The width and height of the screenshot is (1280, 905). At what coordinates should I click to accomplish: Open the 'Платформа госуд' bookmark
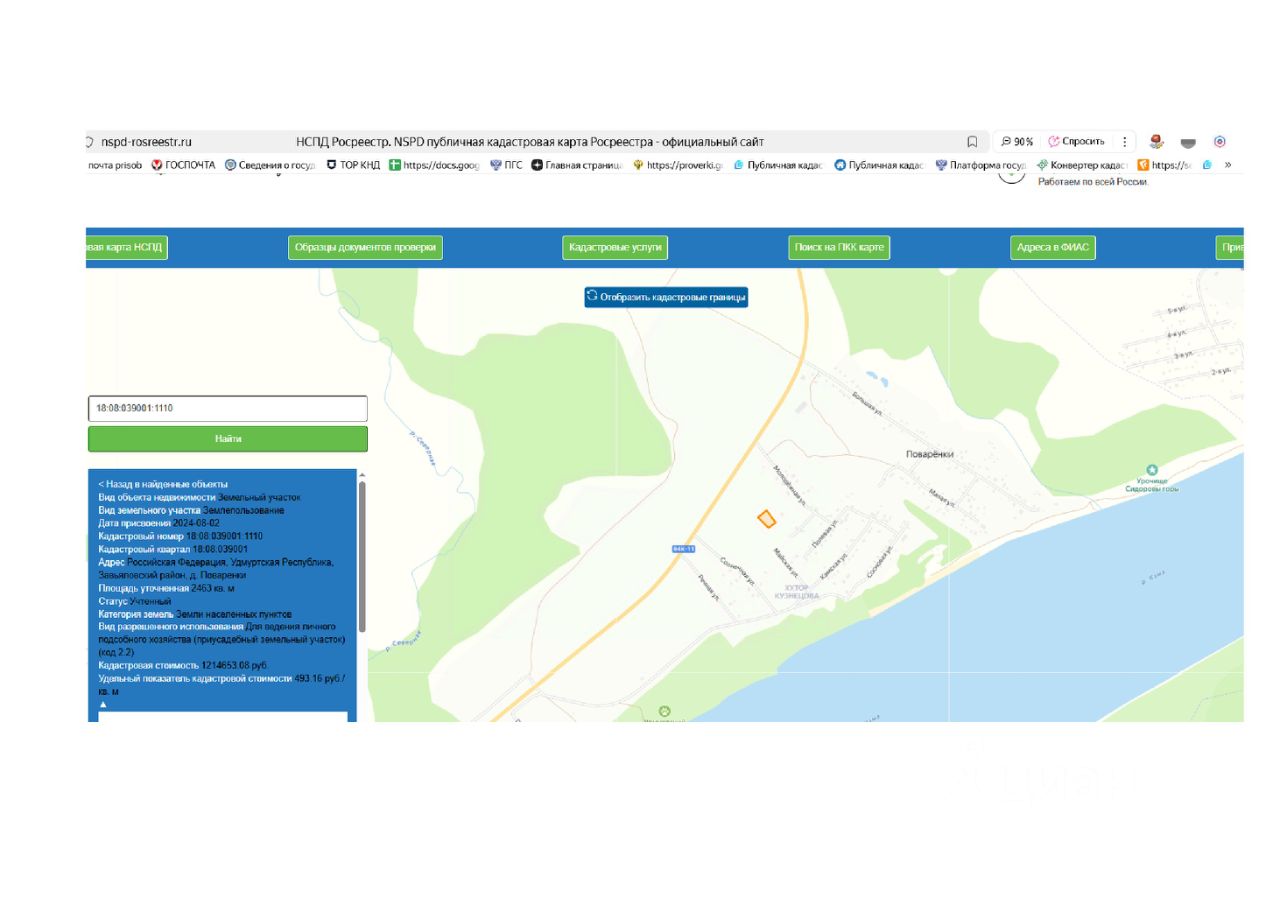click(x=980, y=165)
